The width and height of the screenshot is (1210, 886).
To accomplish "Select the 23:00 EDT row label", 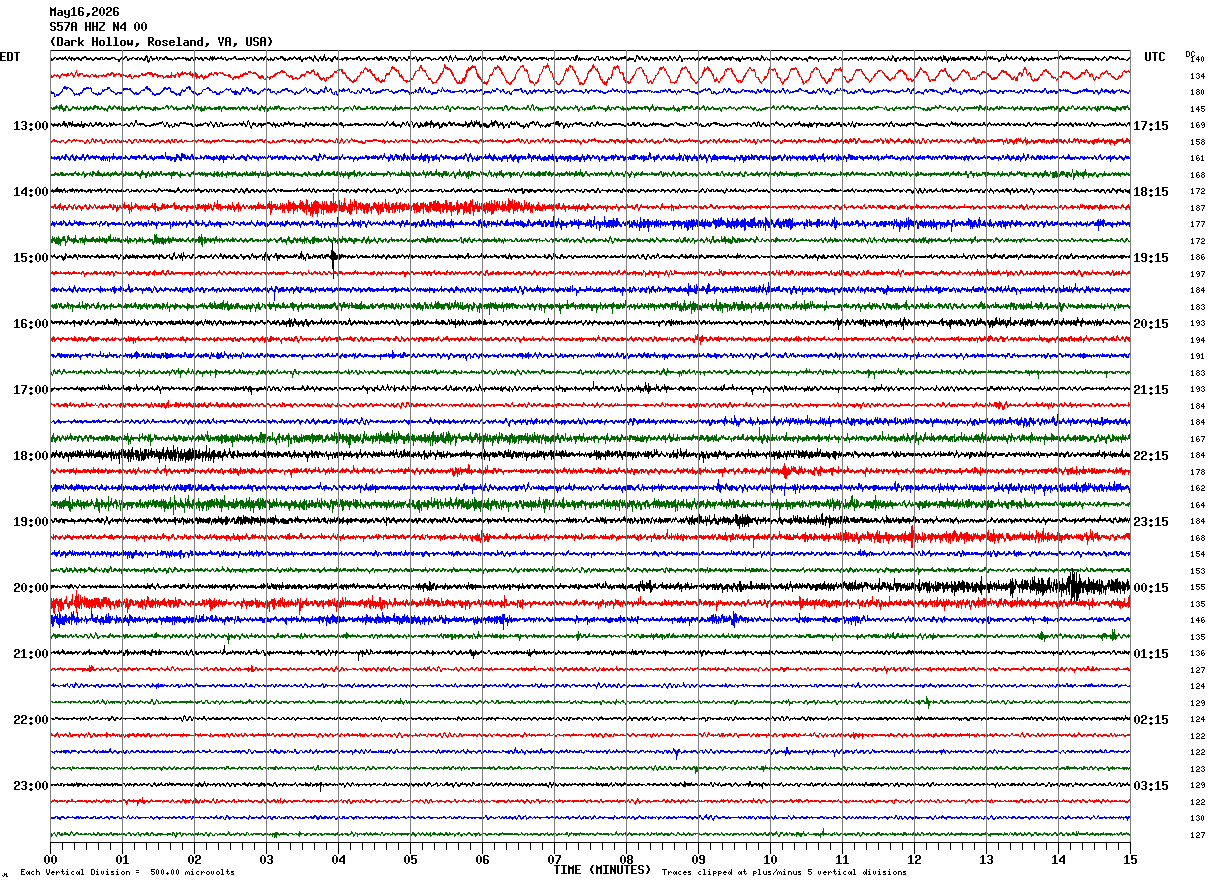I will [31, 786].
